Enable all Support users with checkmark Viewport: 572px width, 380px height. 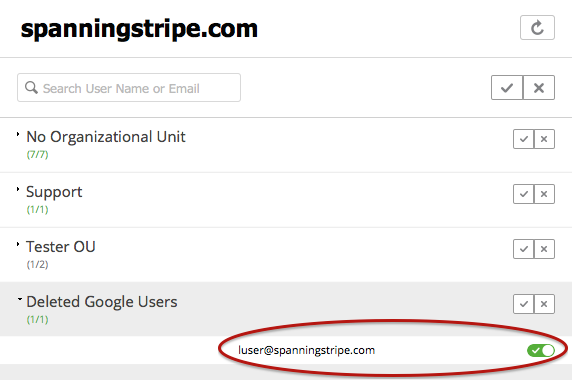pos(523,194)
